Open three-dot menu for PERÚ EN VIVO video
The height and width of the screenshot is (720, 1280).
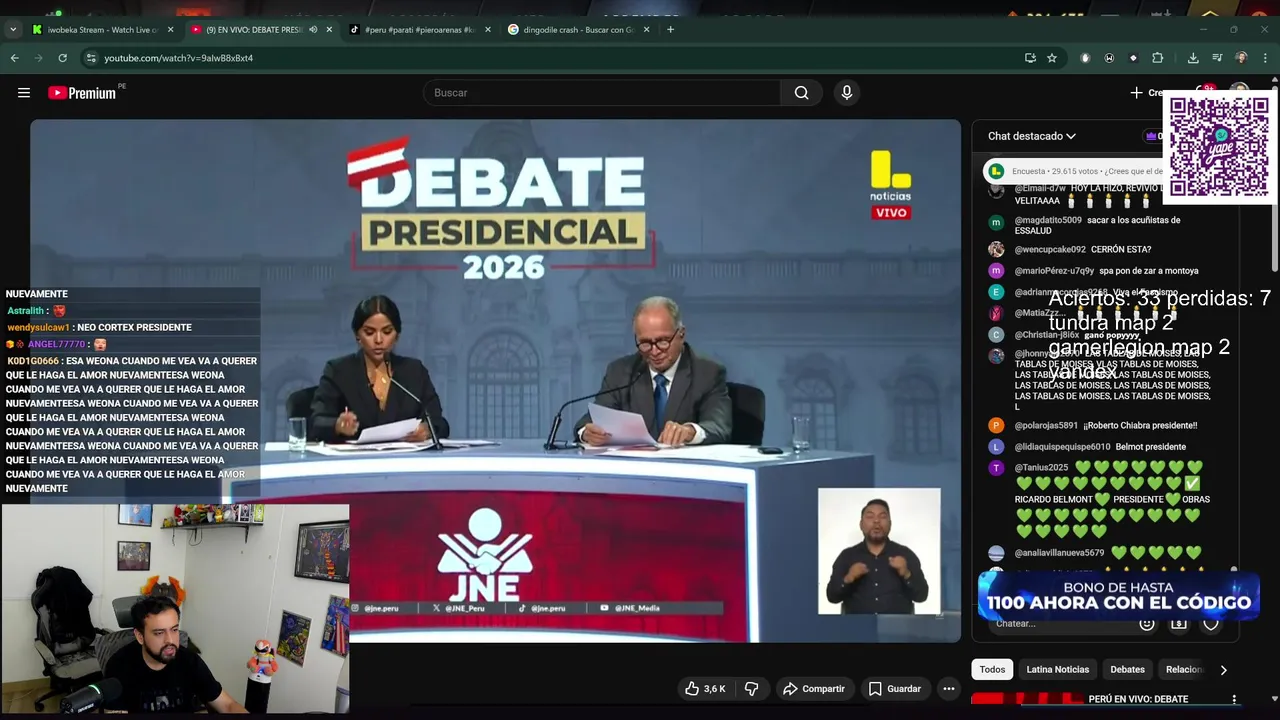[1234, 700]
